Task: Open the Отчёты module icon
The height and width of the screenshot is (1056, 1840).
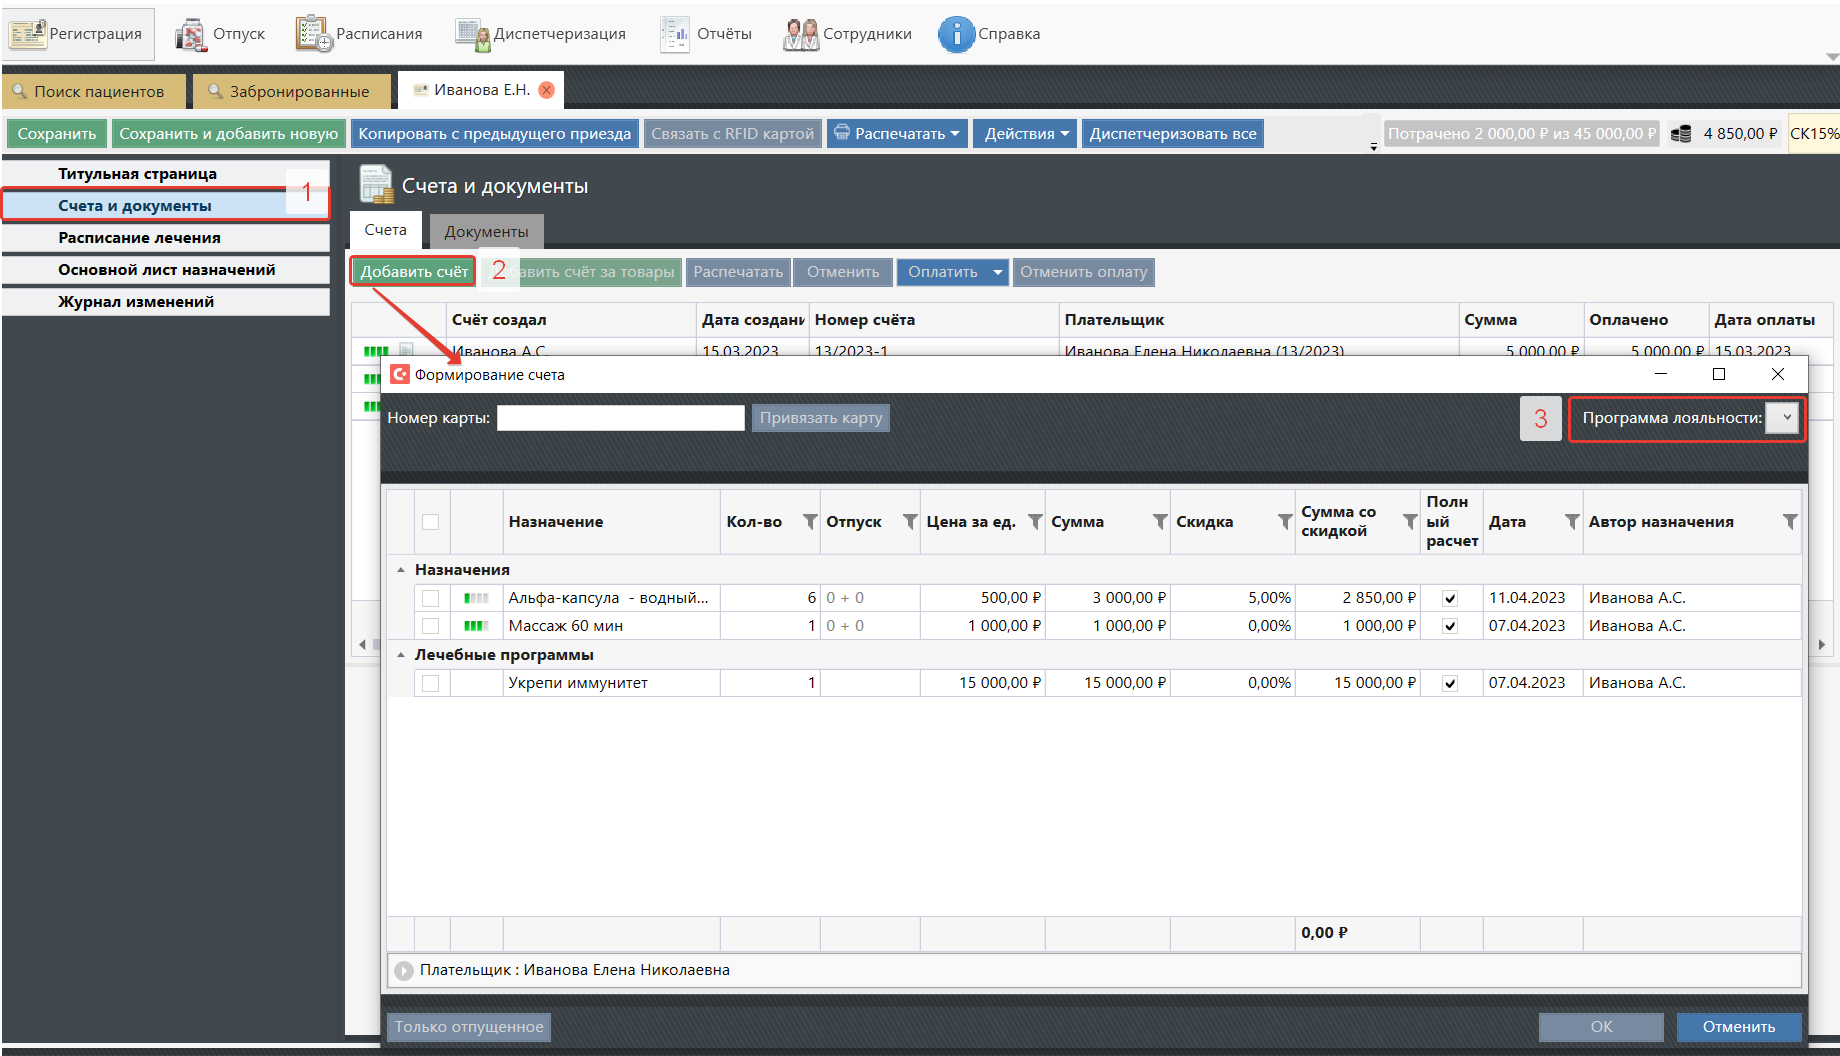Action: pyautogui.click(x=675, y=34)
